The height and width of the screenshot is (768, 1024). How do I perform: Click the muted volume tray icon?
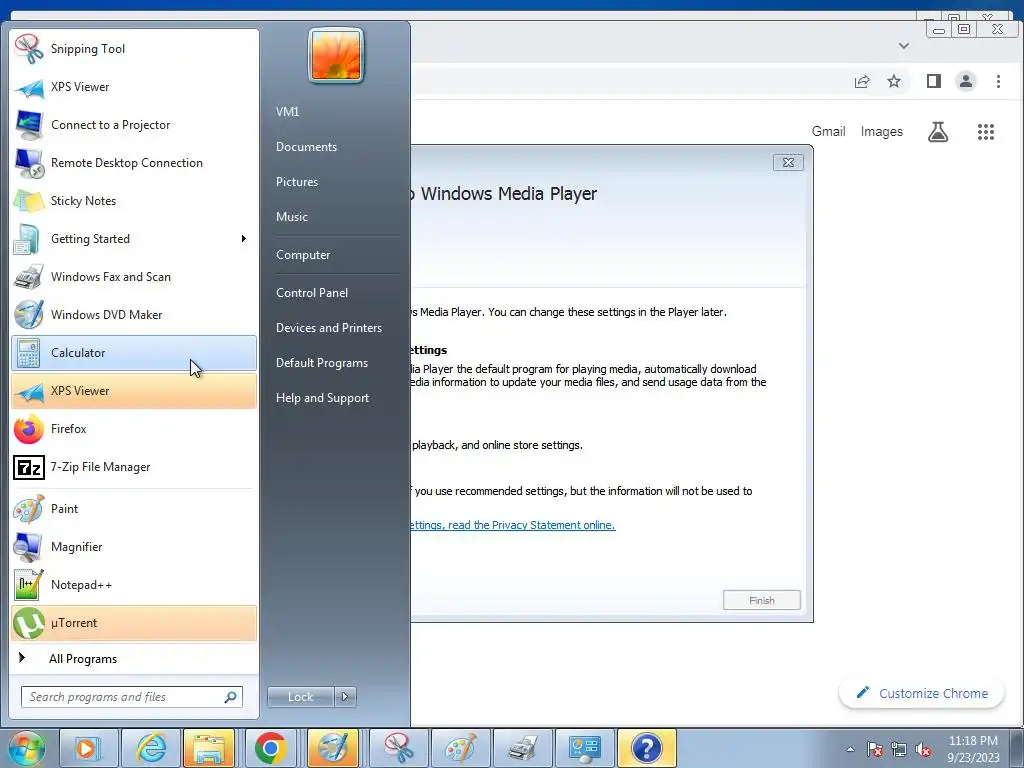tap(923, 749)
